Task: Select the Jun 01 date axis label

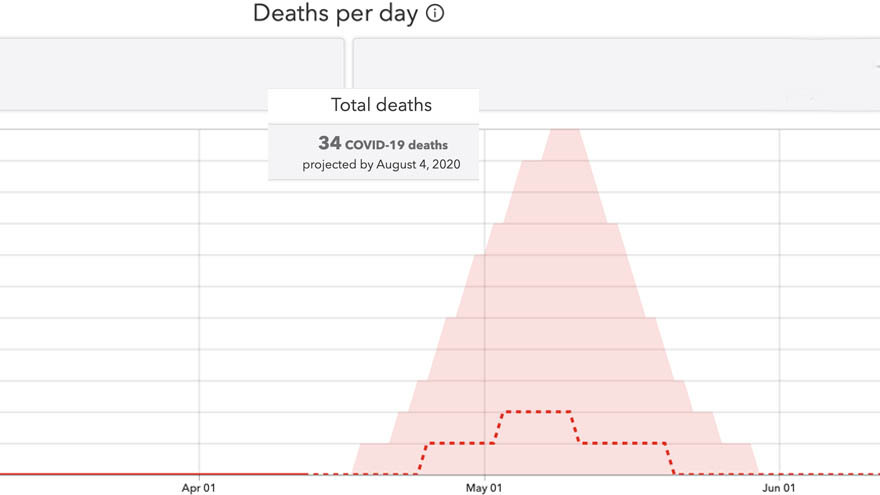Action: [779, 488]
